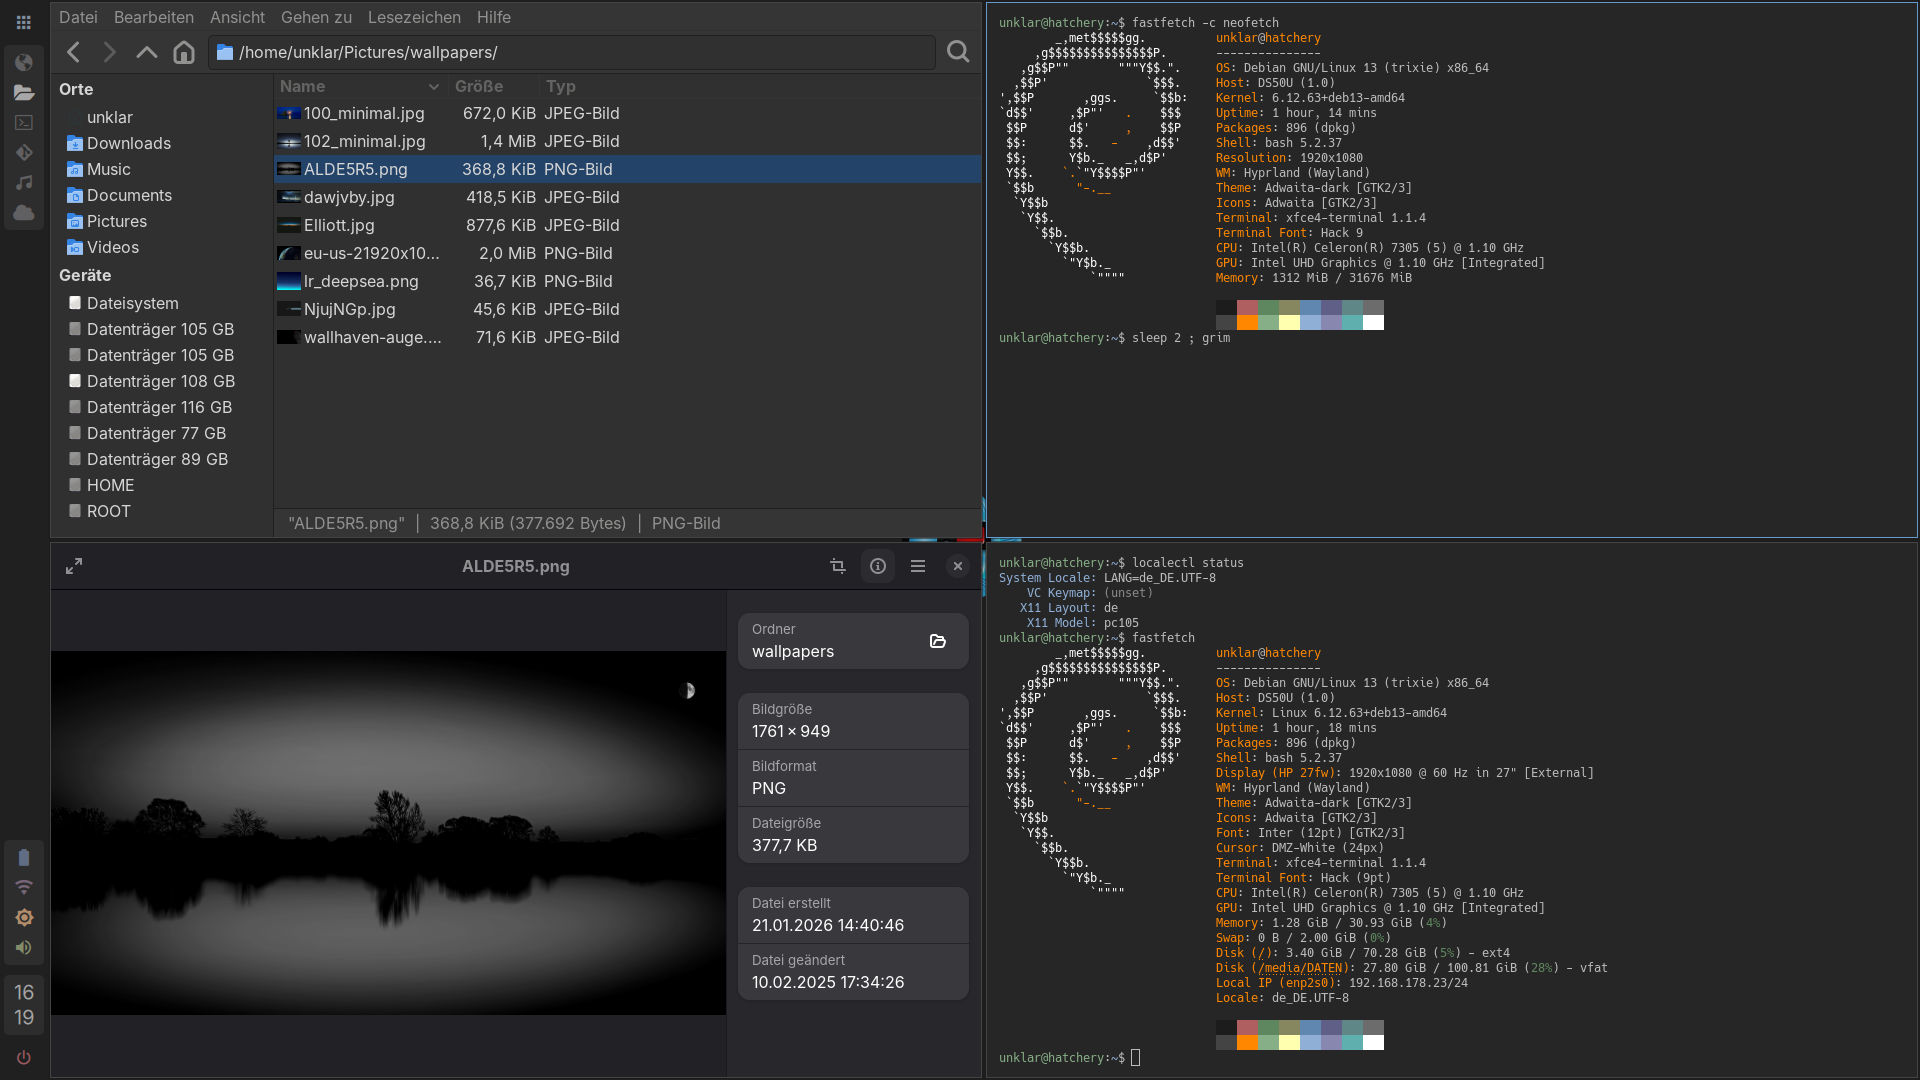Image resolution: width=1920 pixels, height=1080 pixels.
Task: Open the terminal icon in the sidebar dock
Action: pyautogui.click(x=24, y=122)
